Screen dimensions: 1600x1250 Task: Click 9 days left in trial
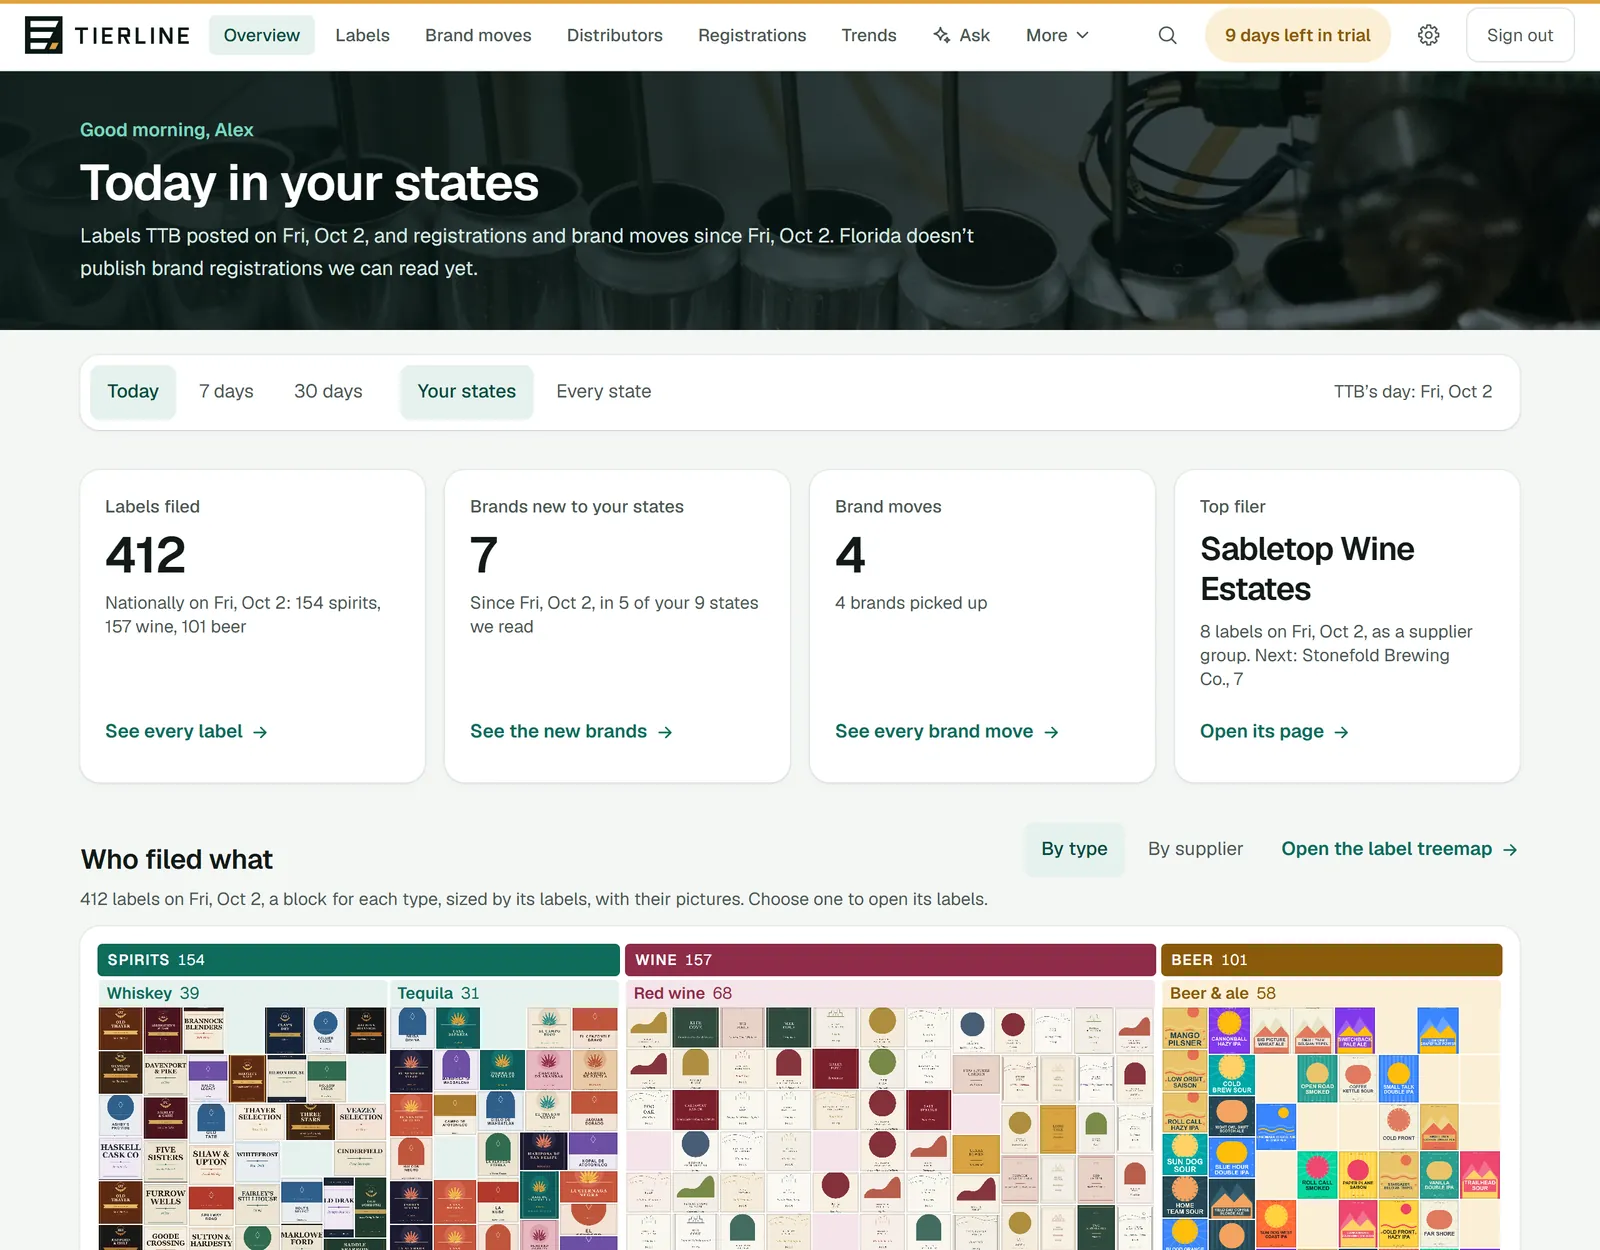coord(1298,35)
